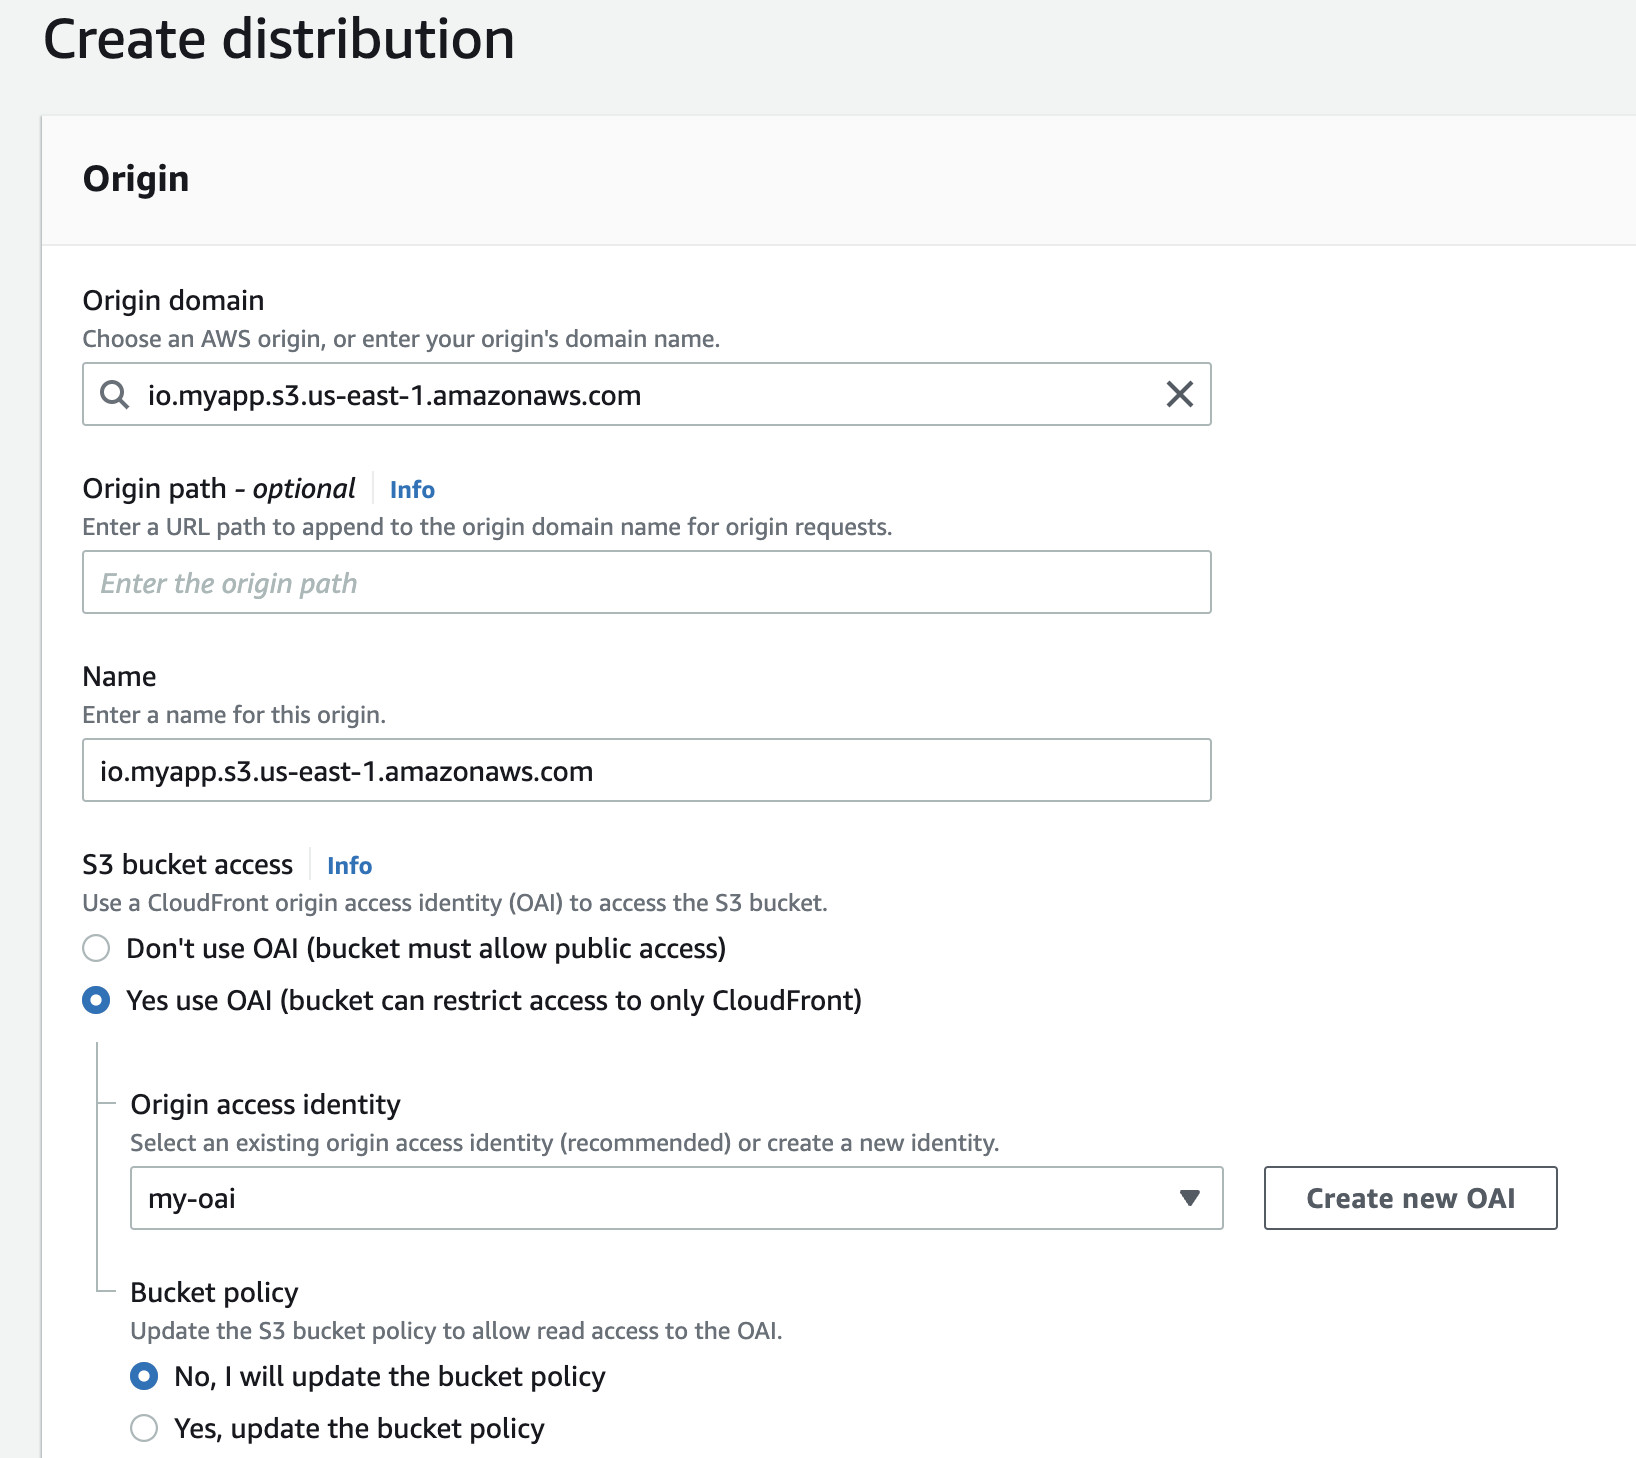Click the S3 bucket access label
1636x1458 pixels.
(x=188, y=864)
